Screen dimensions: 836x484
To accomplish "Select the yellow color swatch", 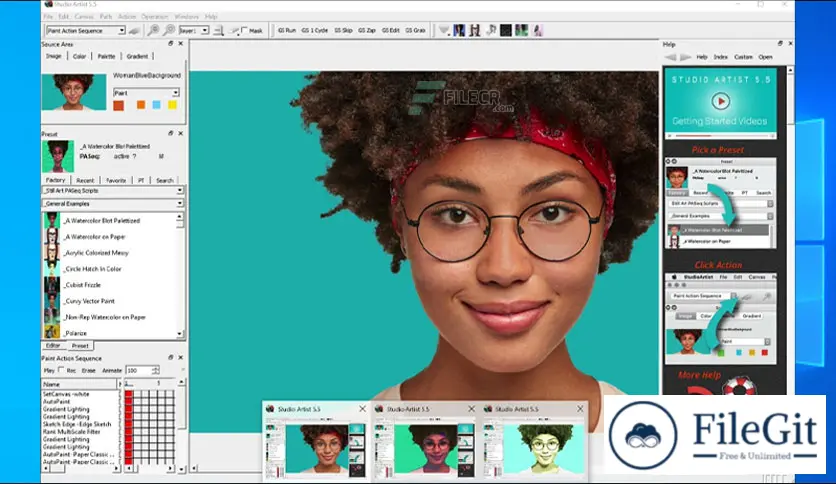I will click(x=172, y=105).
